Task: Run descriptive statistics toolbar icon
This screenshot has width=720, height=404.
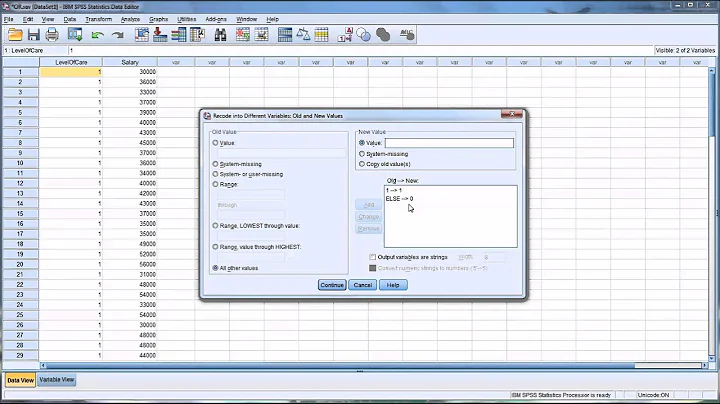Action: pyautogui.click(x=197, y=35)
